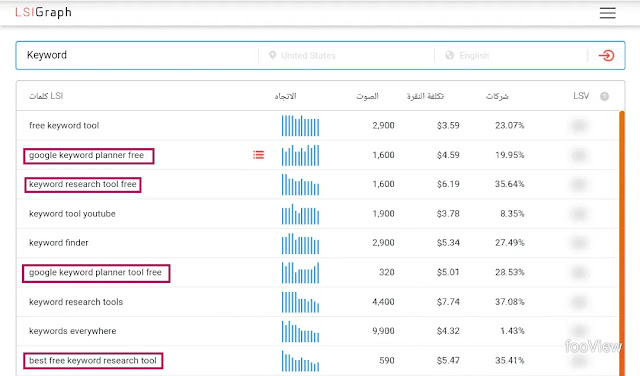Image resolution: width=640 pixels, height=376 pixels.
Task: Click the 2,900 volume for free keyword tool
Action: (x=383, y=125)
